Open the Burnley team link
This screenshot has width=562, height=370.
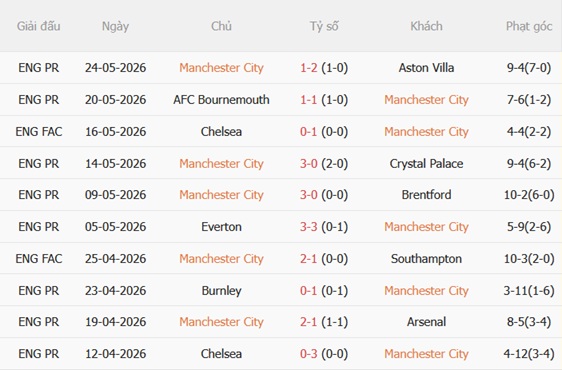pos(221,290)
